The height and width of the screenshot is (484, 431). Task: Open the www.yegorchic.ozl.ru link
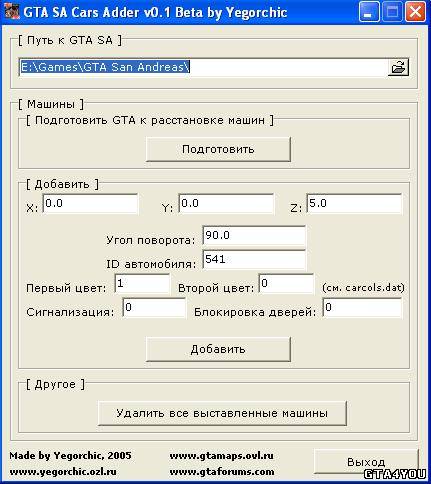(x=63, y=472)
